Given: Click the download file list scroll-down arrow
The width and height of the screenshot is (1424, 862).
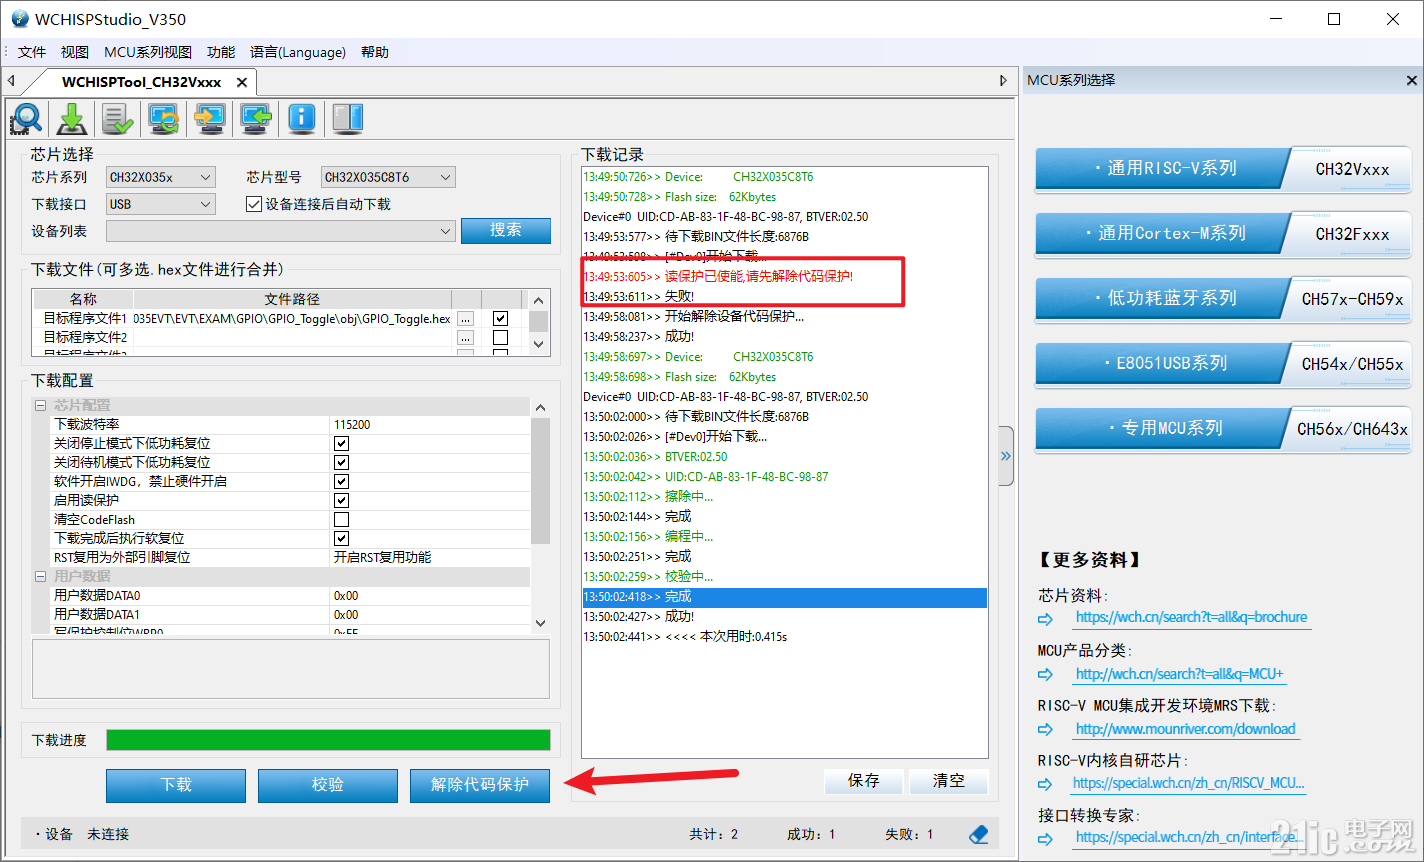Looking at the screenshot, I should 539,343.
